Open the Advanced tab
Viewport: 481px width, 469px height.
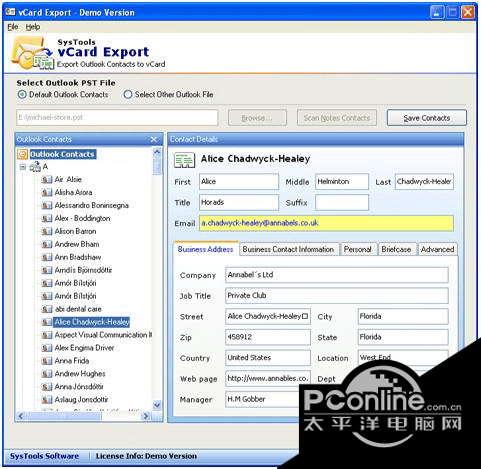tap(437, 249)
